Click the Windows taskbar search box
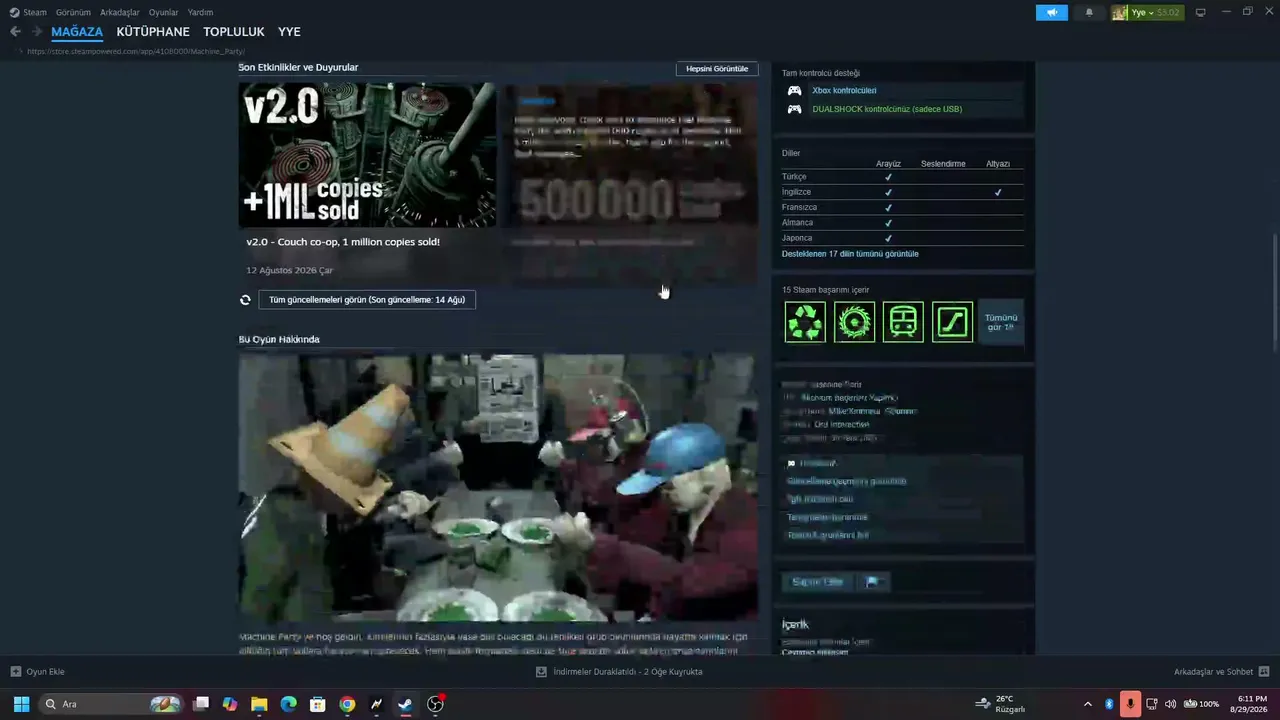The width and height of the screenshot is (1280, 720). (x=110, y=704)
